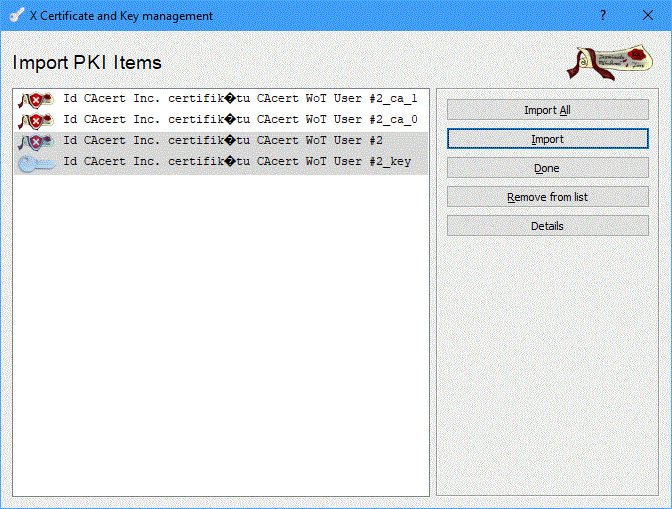Click the window title bar text
Image resolution: width=672 pixels, height=509 pixels.
(121, 16)
